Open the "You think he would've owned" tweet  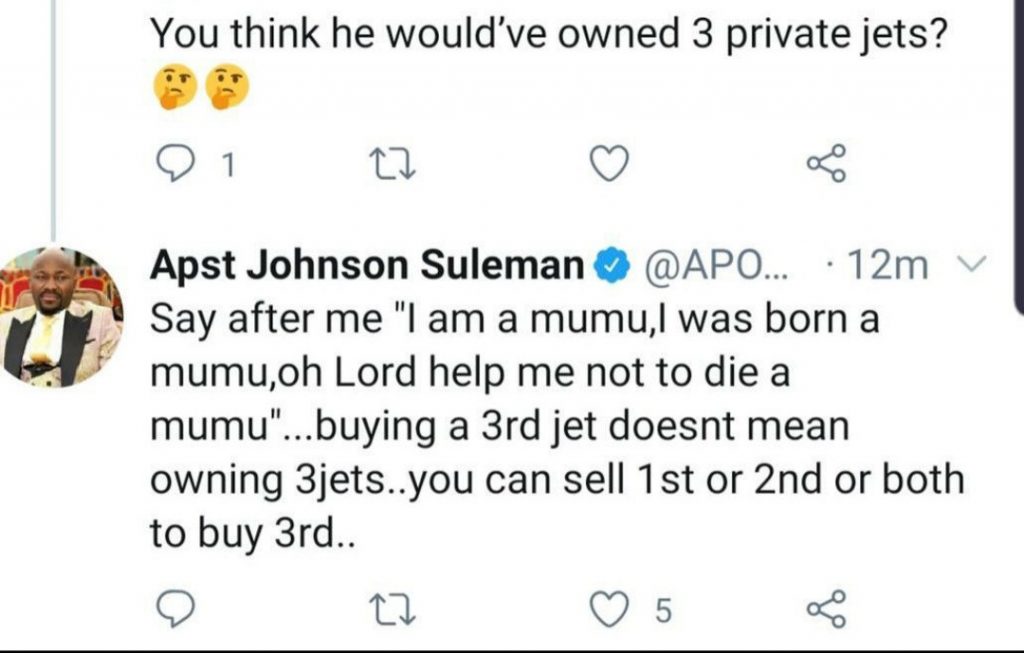pyautogui.click(x=548, y=37)
